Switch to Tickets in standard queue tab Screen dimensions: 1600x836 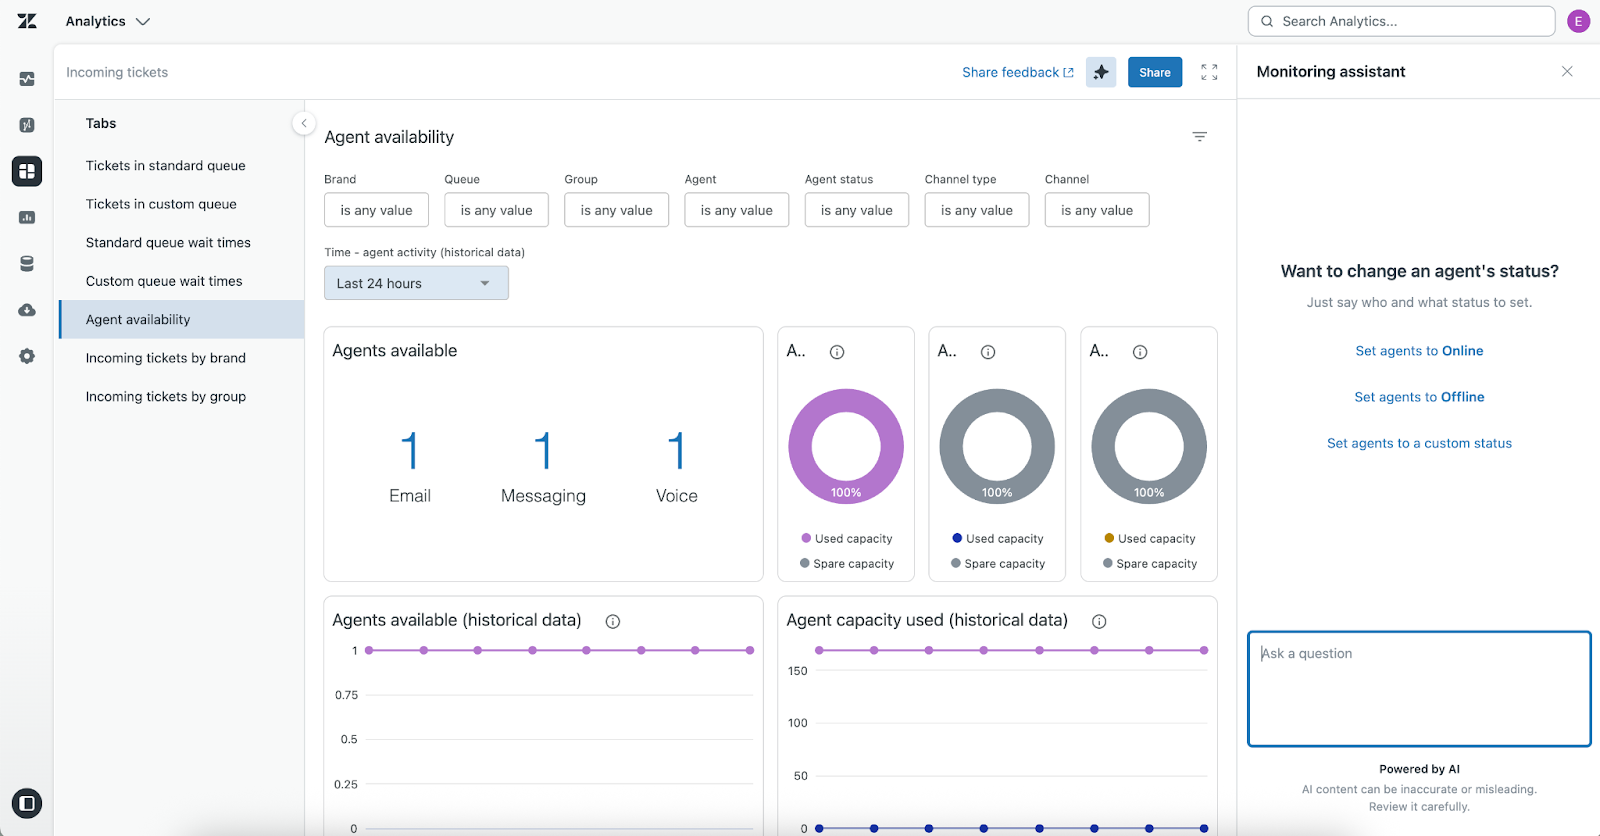pyautogui.click(x=165, y=166)
